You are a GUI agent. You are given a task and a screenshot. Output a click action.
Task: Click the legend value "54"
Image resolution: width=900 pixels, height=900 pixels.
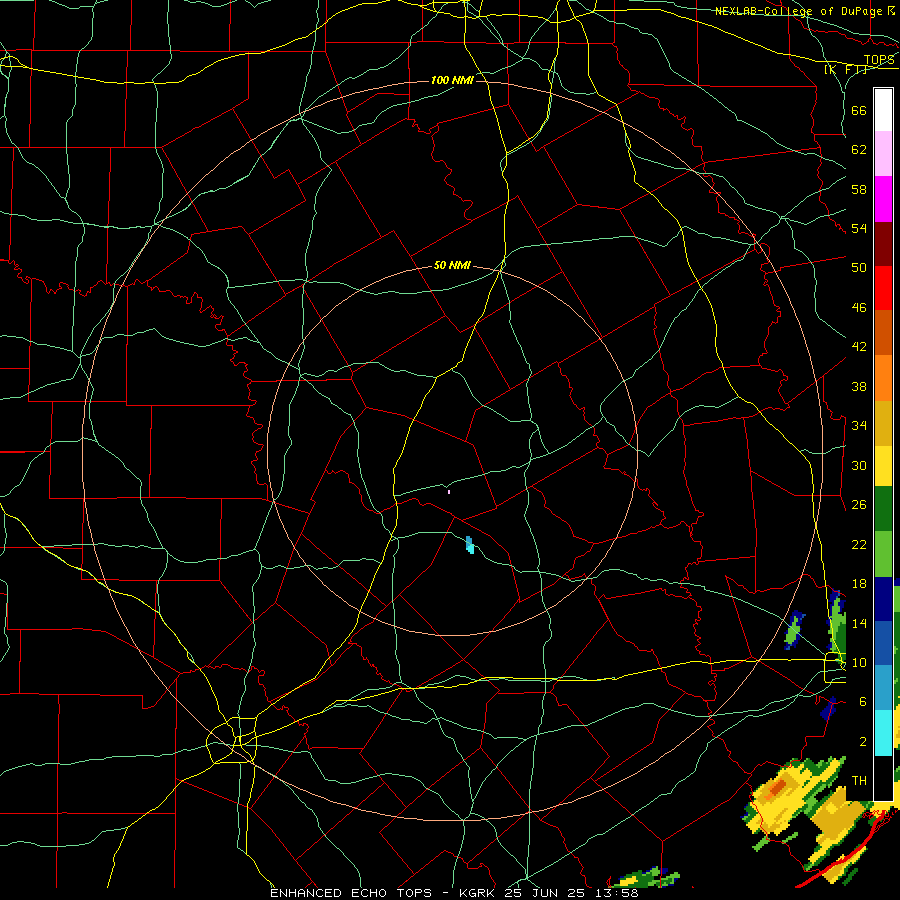pyautogui.click(x=859, y=228)
